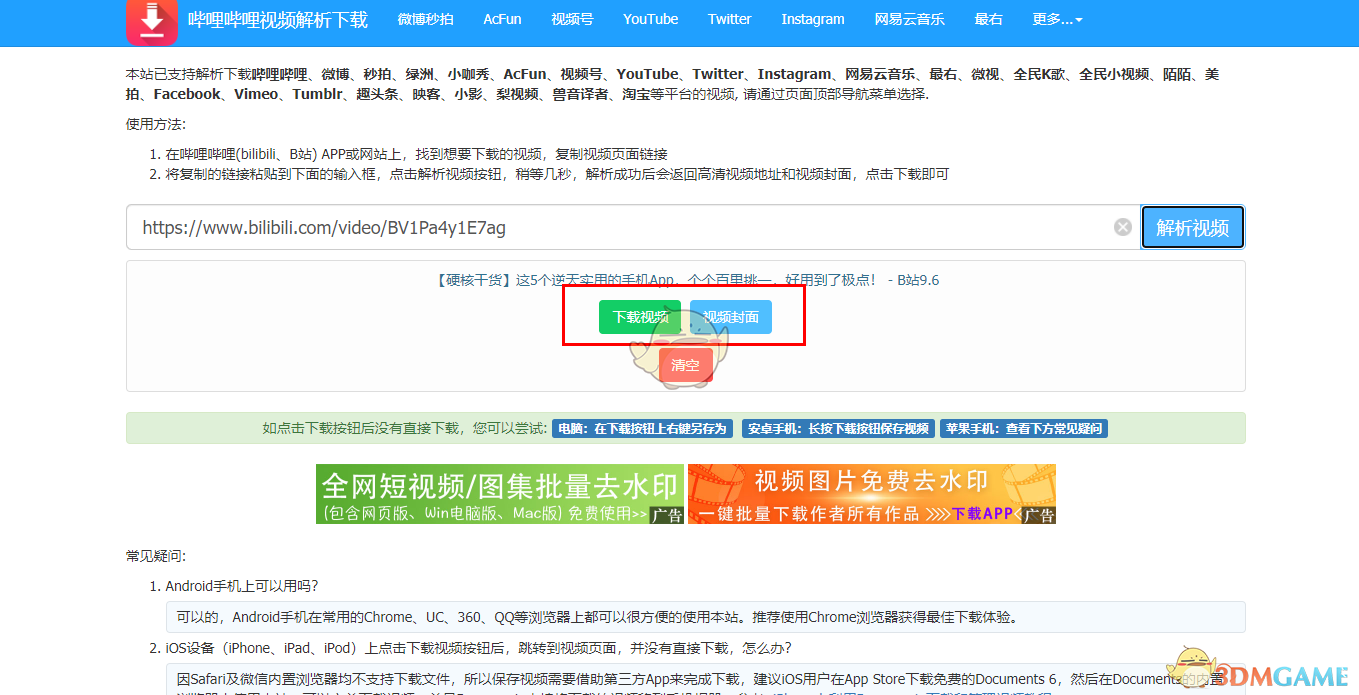Clear the URL field with the X icon
The image size is (1359, 695).
pyautogui.click(x=1123, y=227)
